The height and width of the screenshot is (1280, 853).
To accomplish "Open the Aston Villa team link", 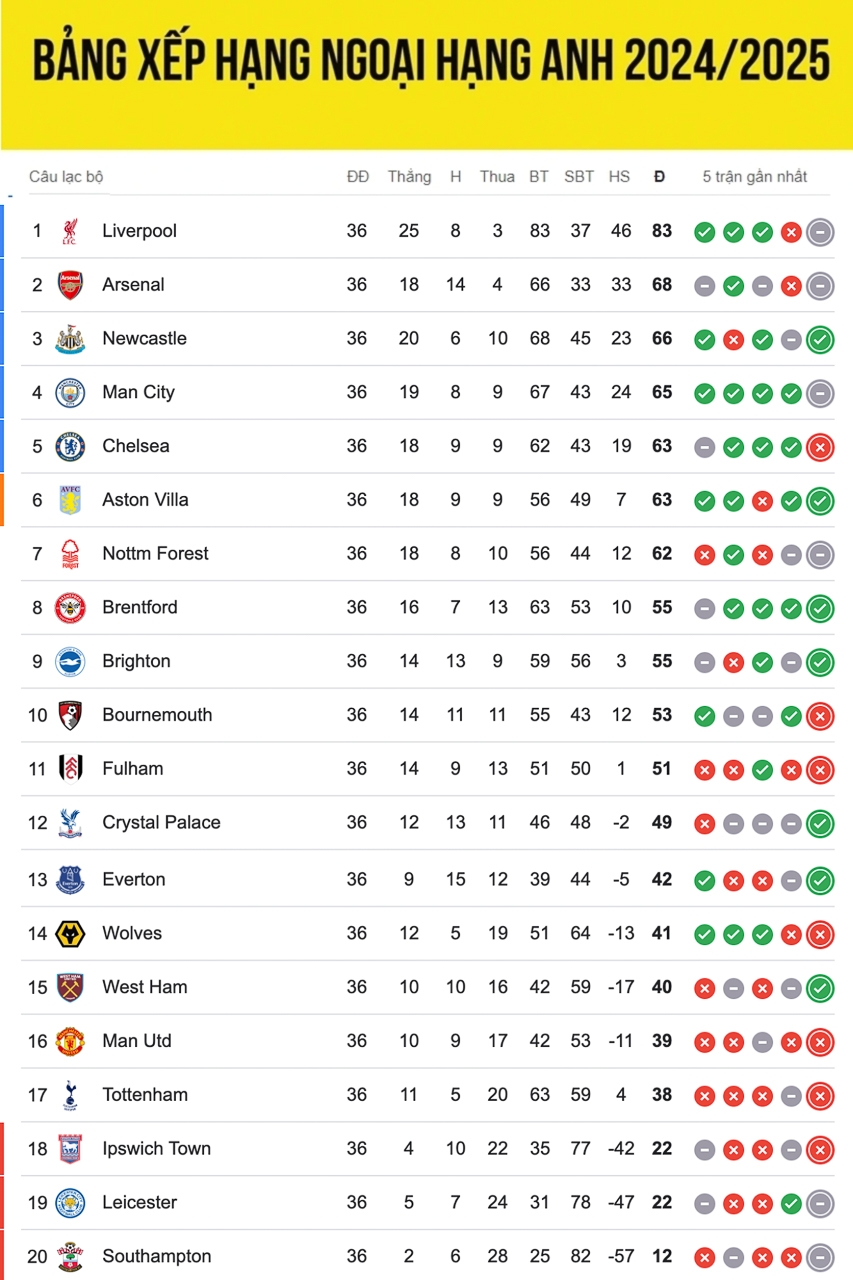I will point(145,500).
